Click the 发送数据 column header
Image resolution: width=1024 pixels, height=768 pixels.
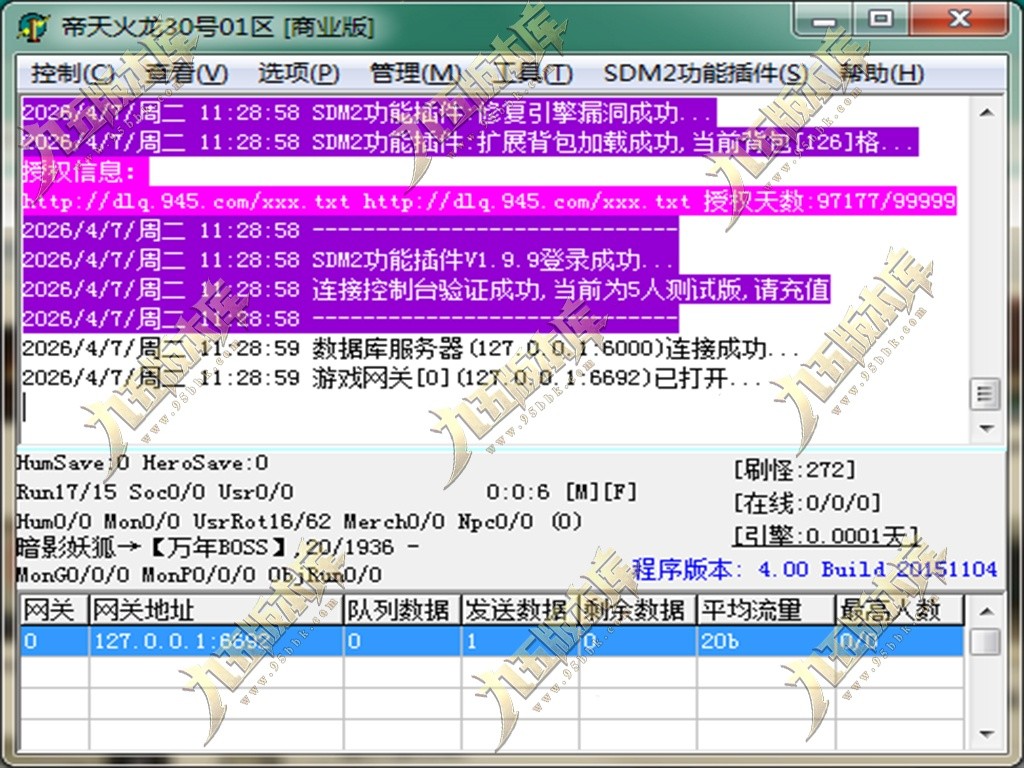tap(520, 611)
